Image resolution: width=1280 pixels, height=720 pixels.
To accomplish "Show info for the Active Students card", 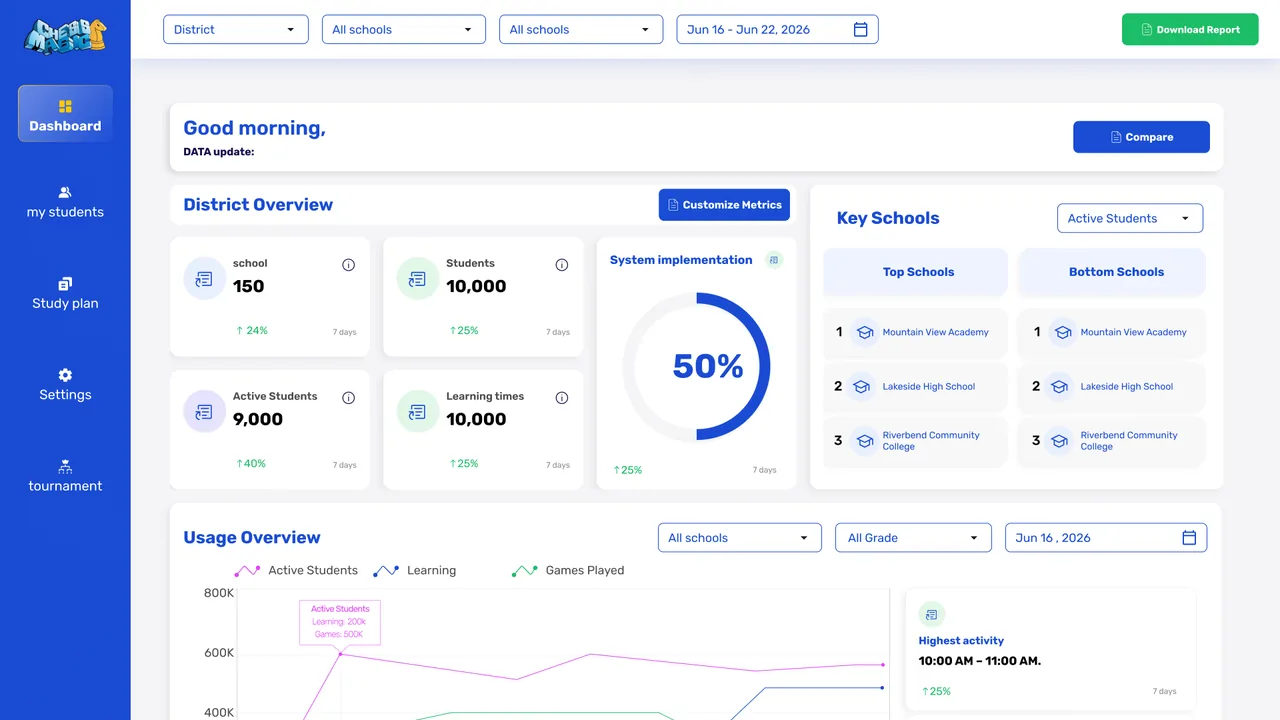I will click(349, 398).
